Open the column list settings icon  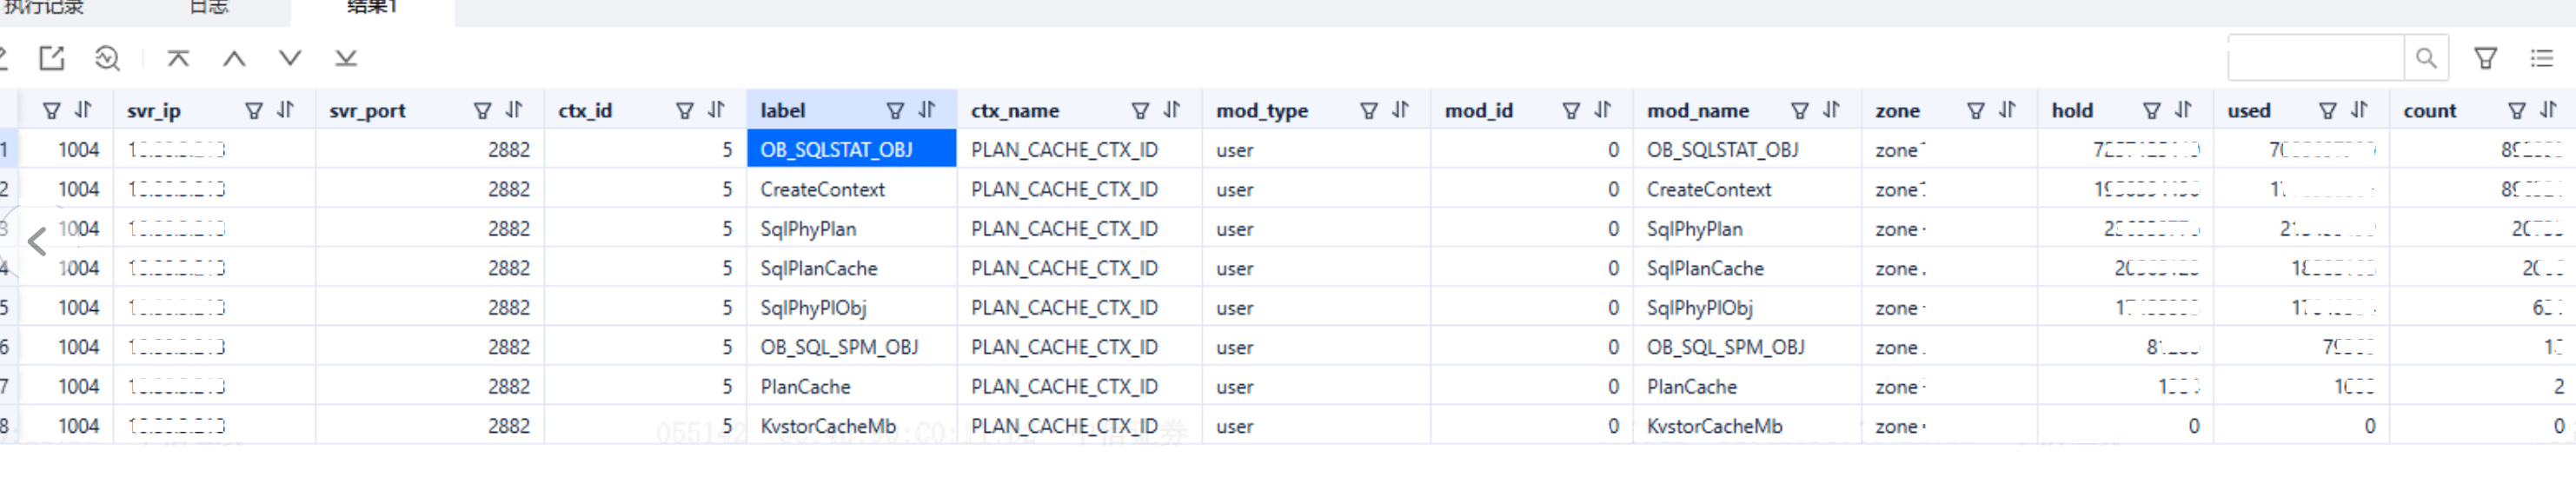click(x=2542, y=58)
